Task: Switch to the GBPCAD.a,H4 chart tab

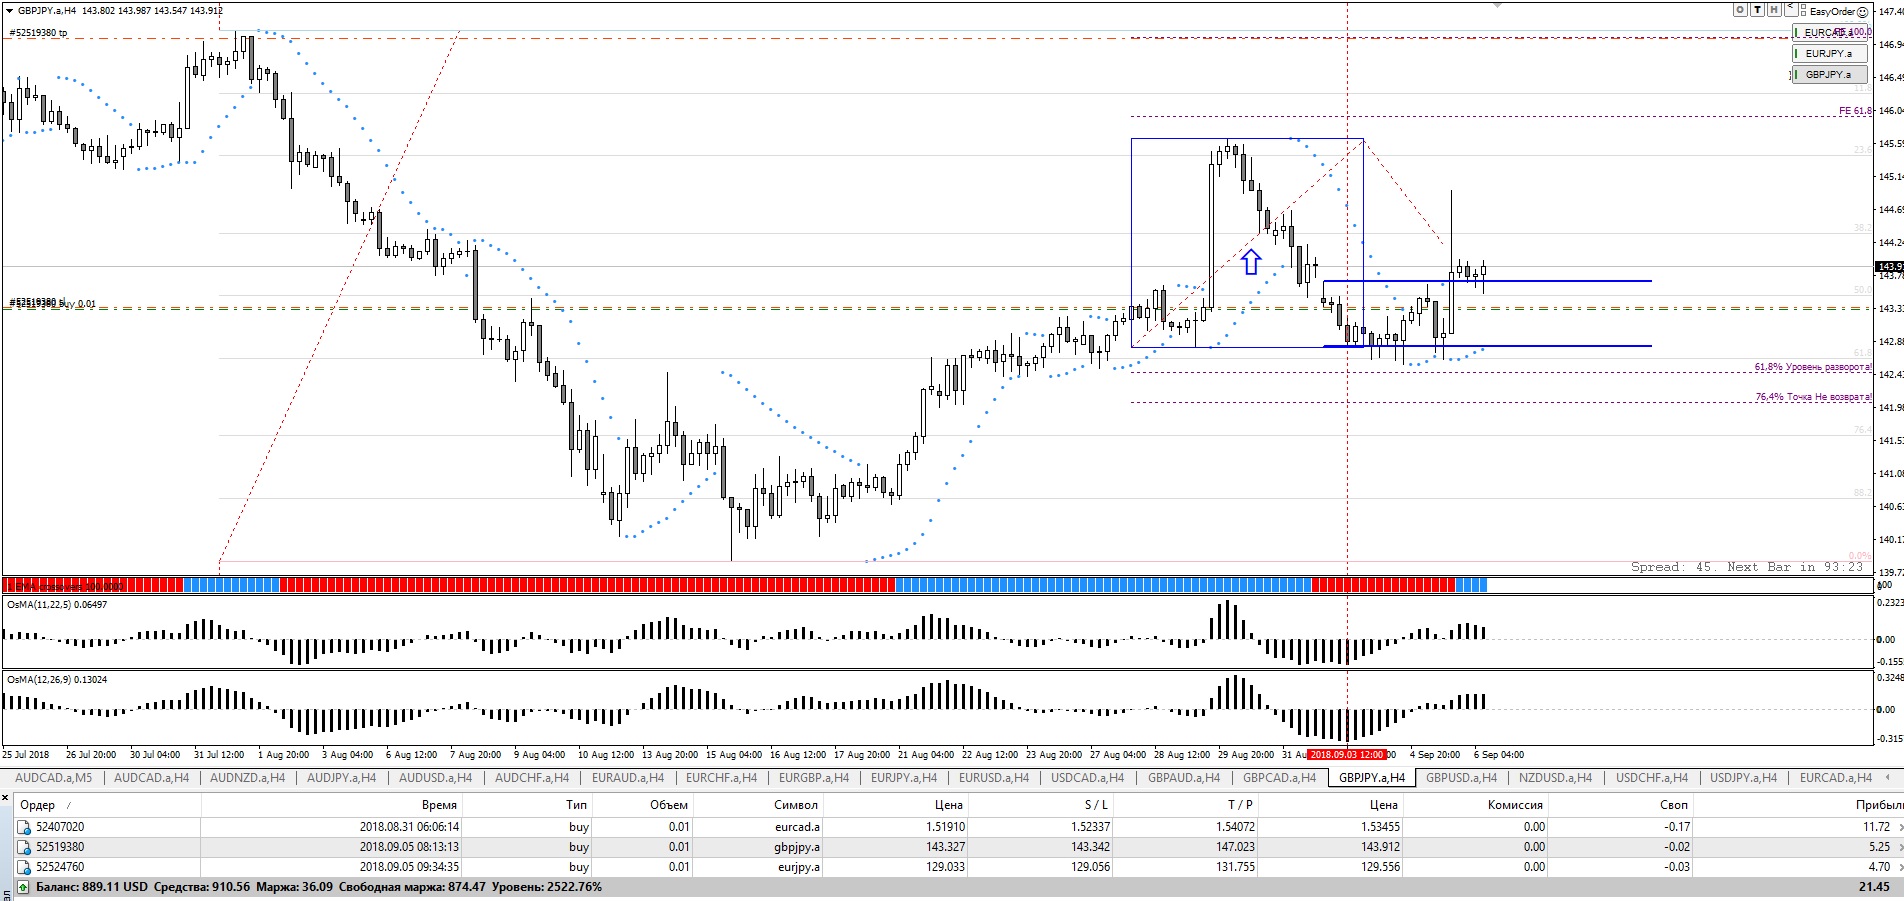Action: coord(1280,778)
